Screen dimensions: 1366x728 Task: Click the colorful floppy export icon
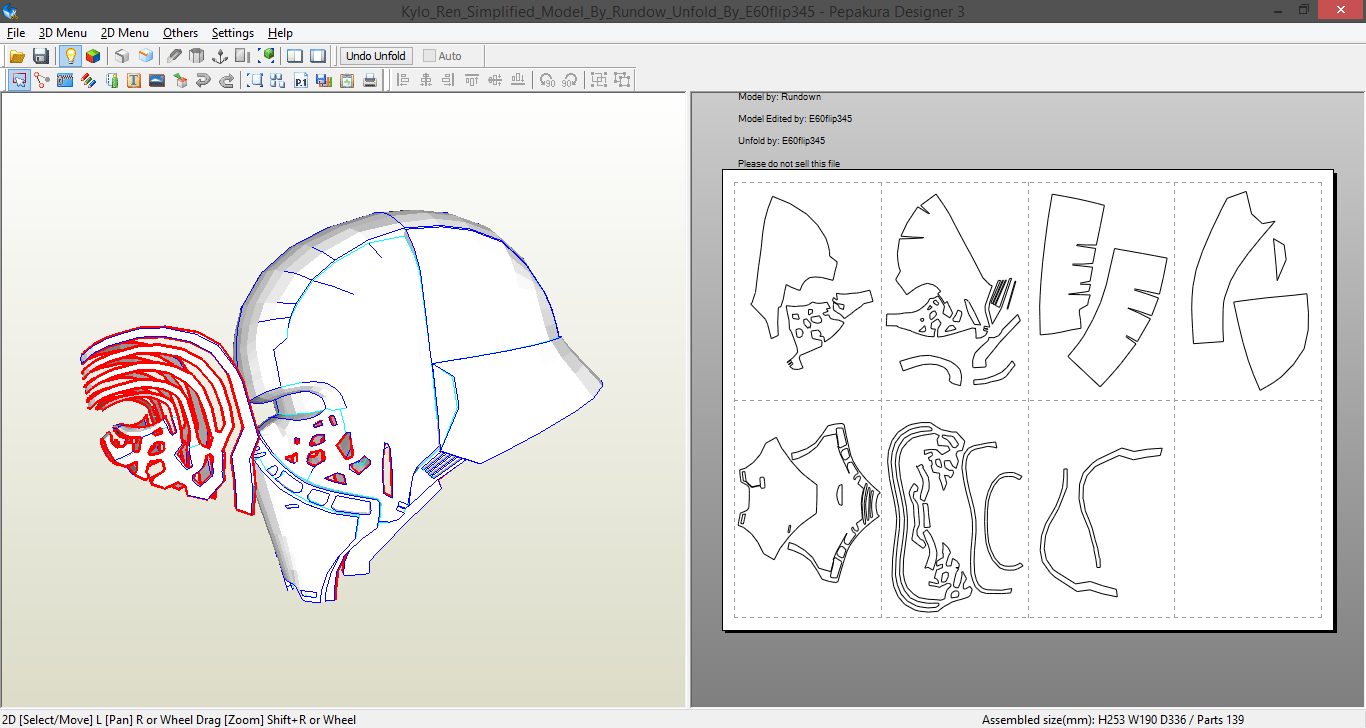coord(324,80)
